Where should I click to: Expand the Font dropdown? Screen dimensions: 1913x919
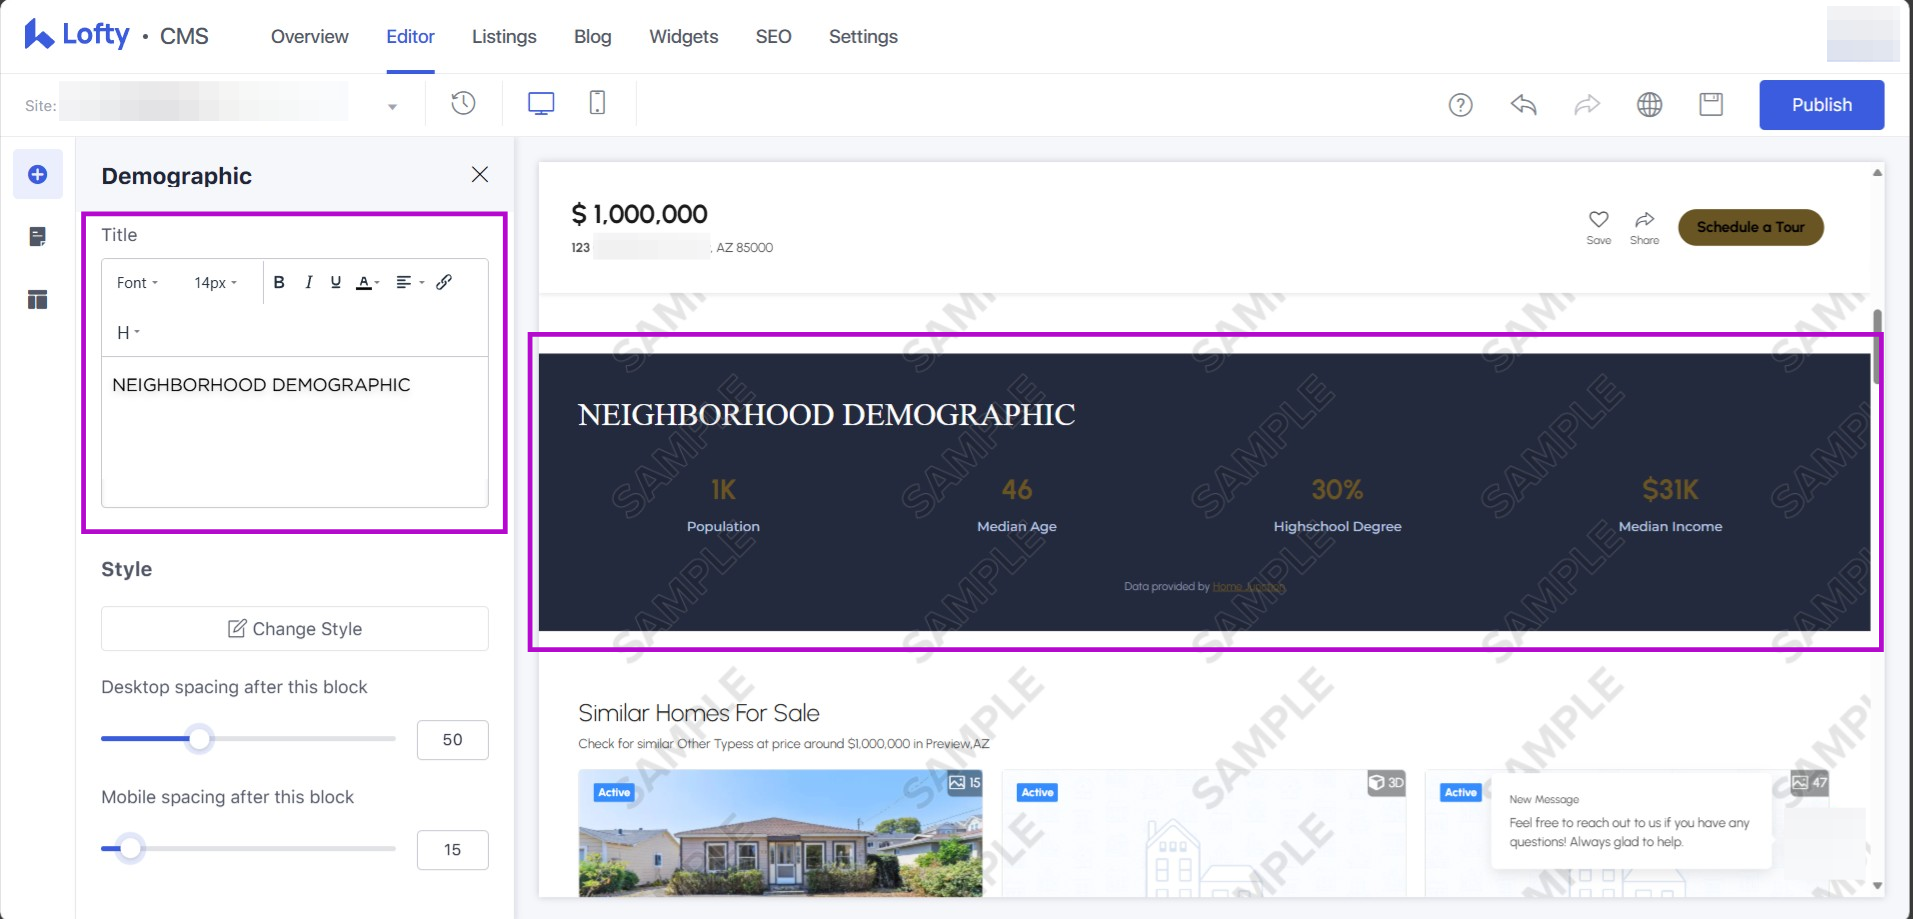[x=137, y=283]
